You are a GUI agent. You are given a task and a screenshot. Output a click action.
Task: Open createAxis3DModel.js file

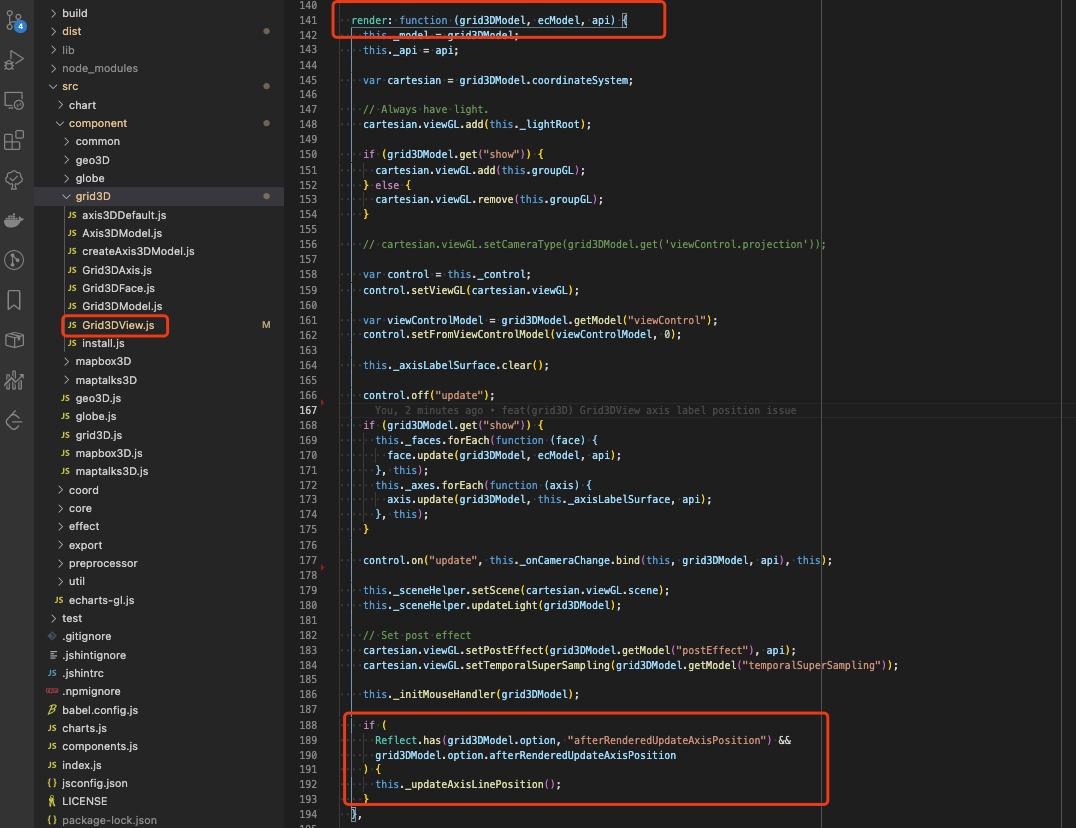click(x=159, y=251)
